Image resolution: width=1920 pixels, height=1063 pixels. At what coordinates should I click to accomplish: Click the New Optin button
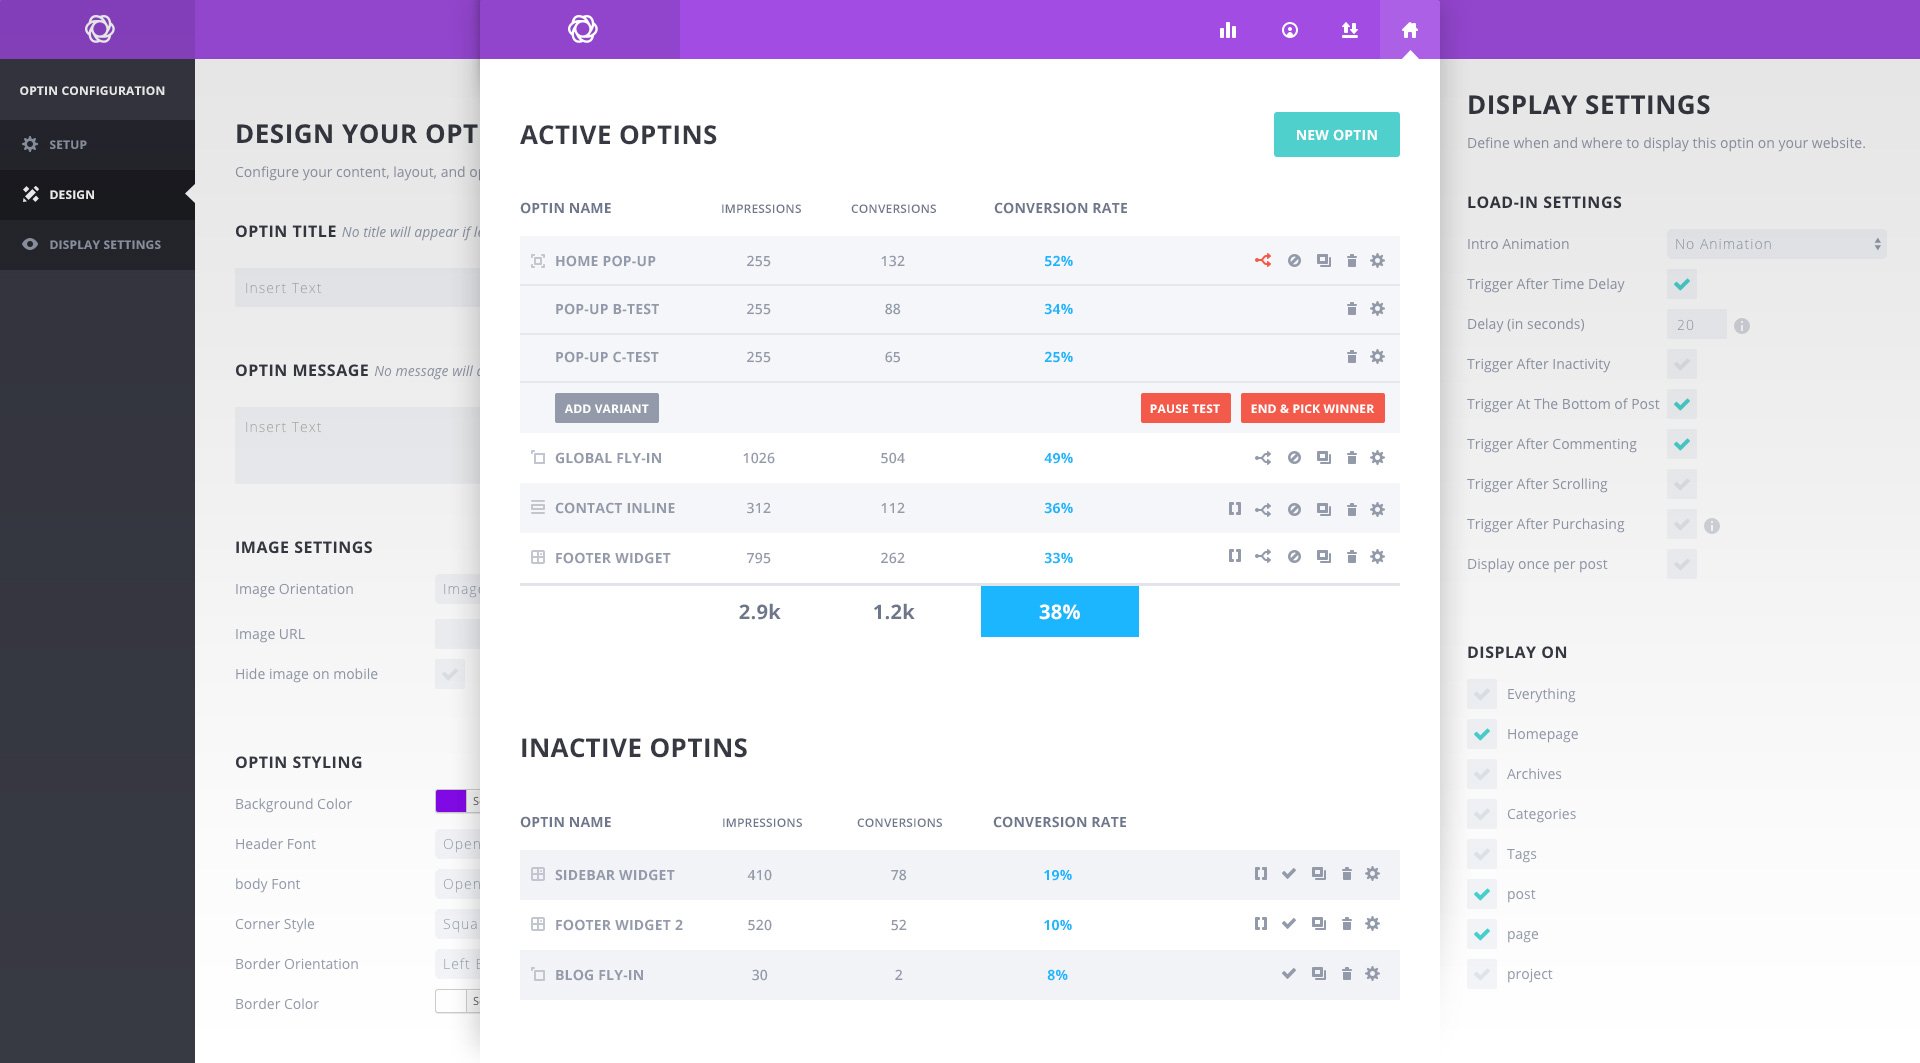coord(1337,135)
